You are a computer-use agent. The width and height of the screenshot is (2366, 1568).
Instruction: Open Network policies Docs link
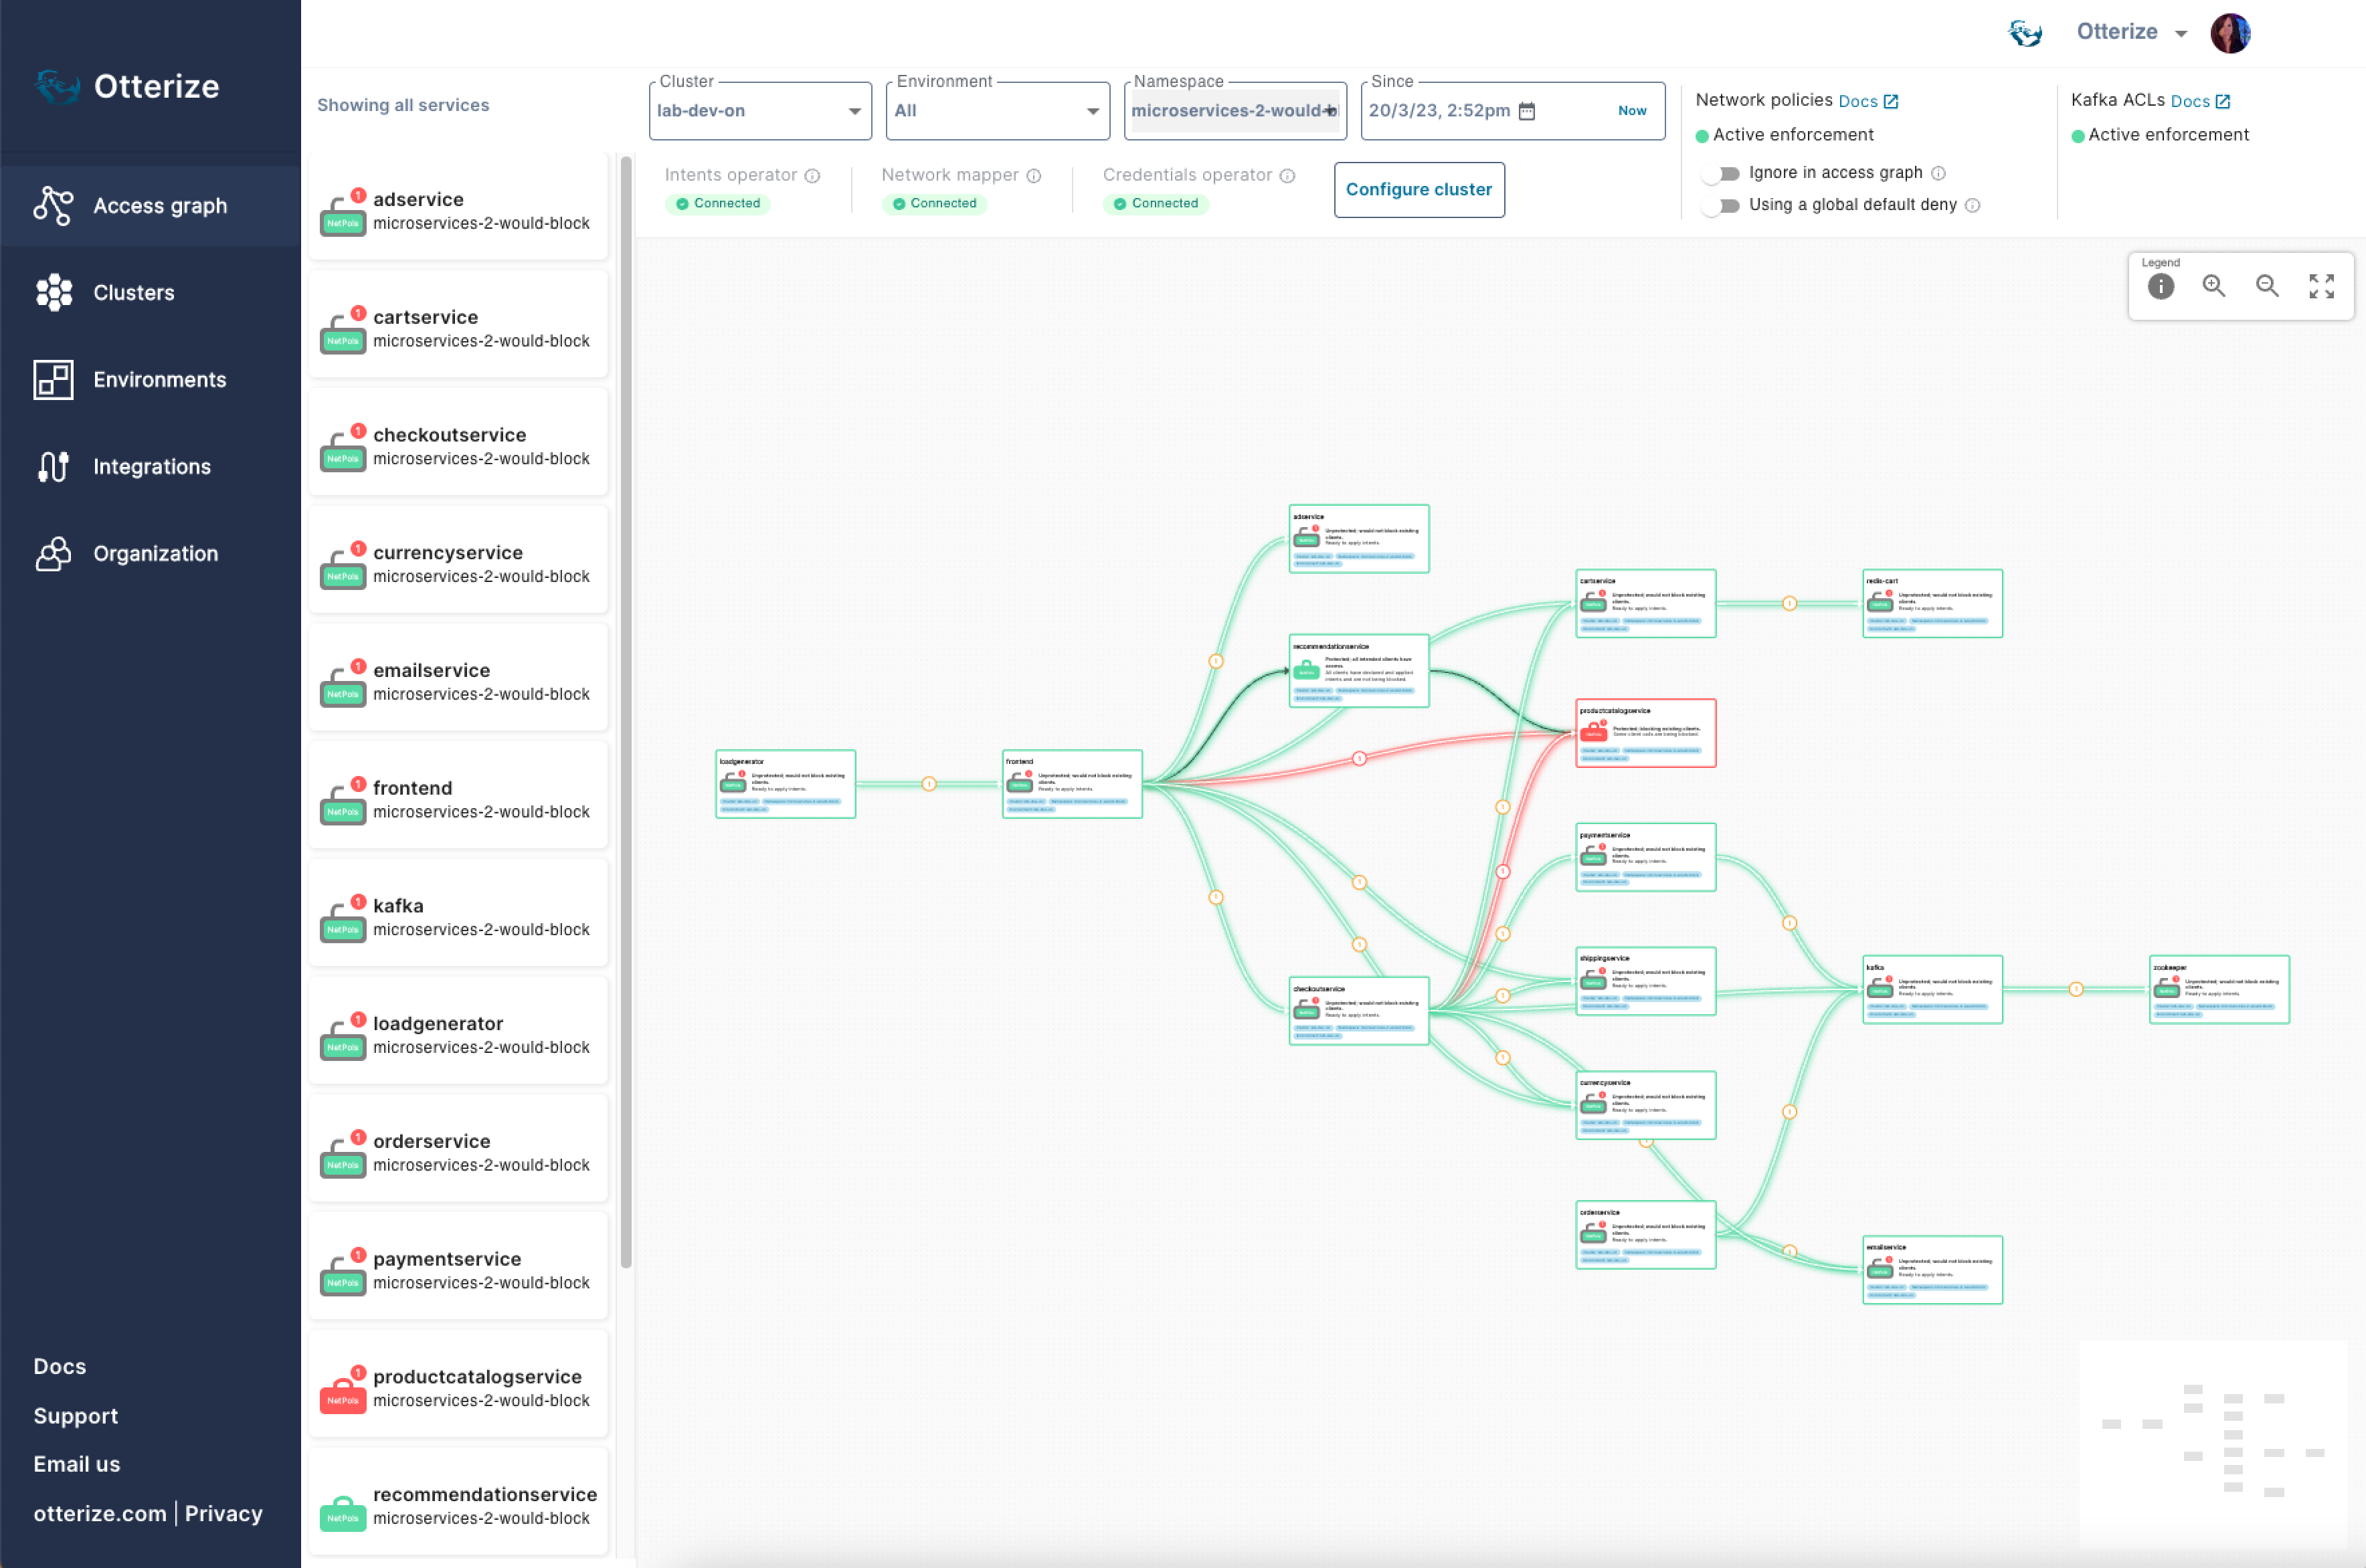(x=1868, y=101)
